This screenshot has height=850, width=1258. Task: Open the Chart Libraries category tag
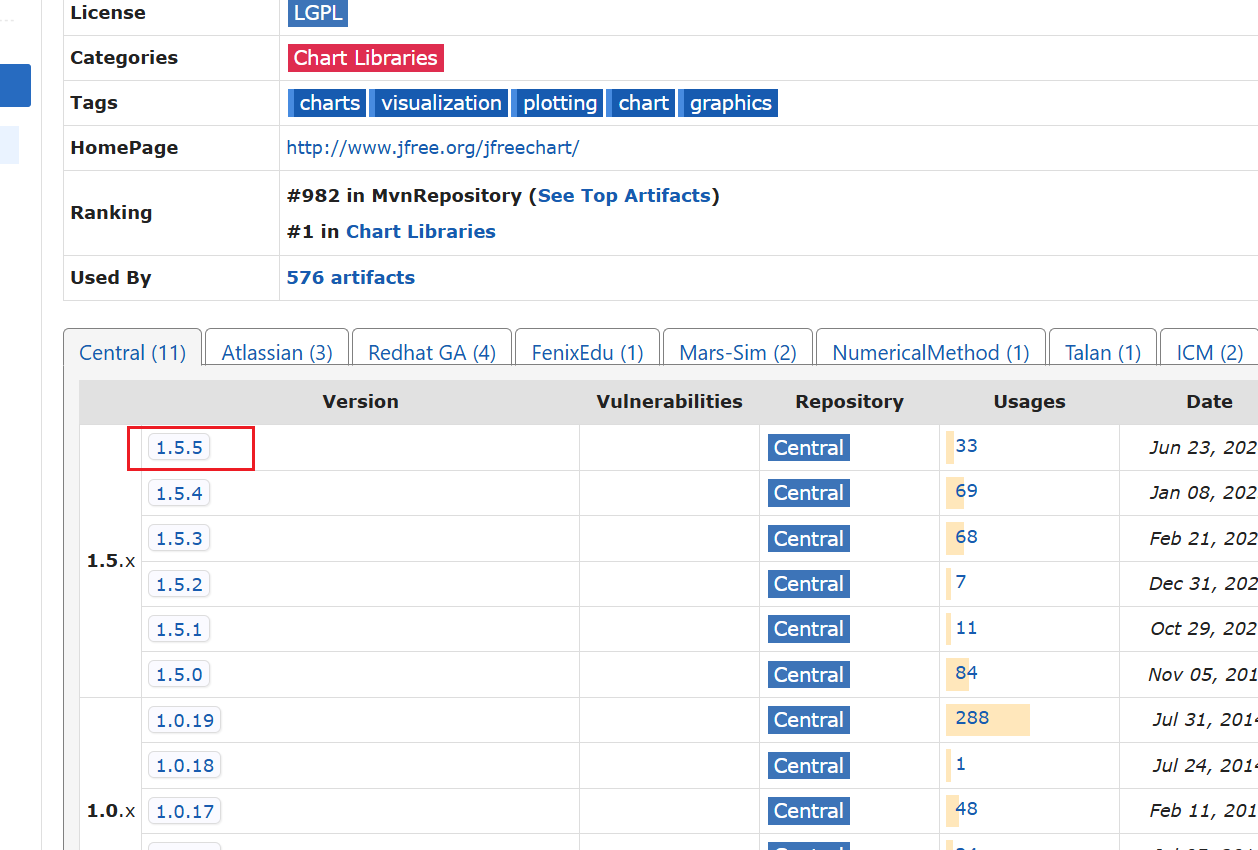pyautogui.click(x=365, y=58)
